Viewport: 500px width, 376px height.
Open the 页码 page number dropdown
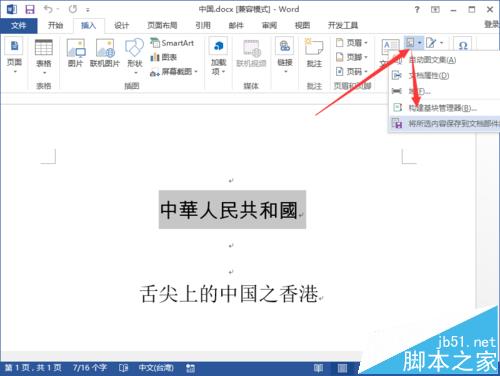pos(352,72)
